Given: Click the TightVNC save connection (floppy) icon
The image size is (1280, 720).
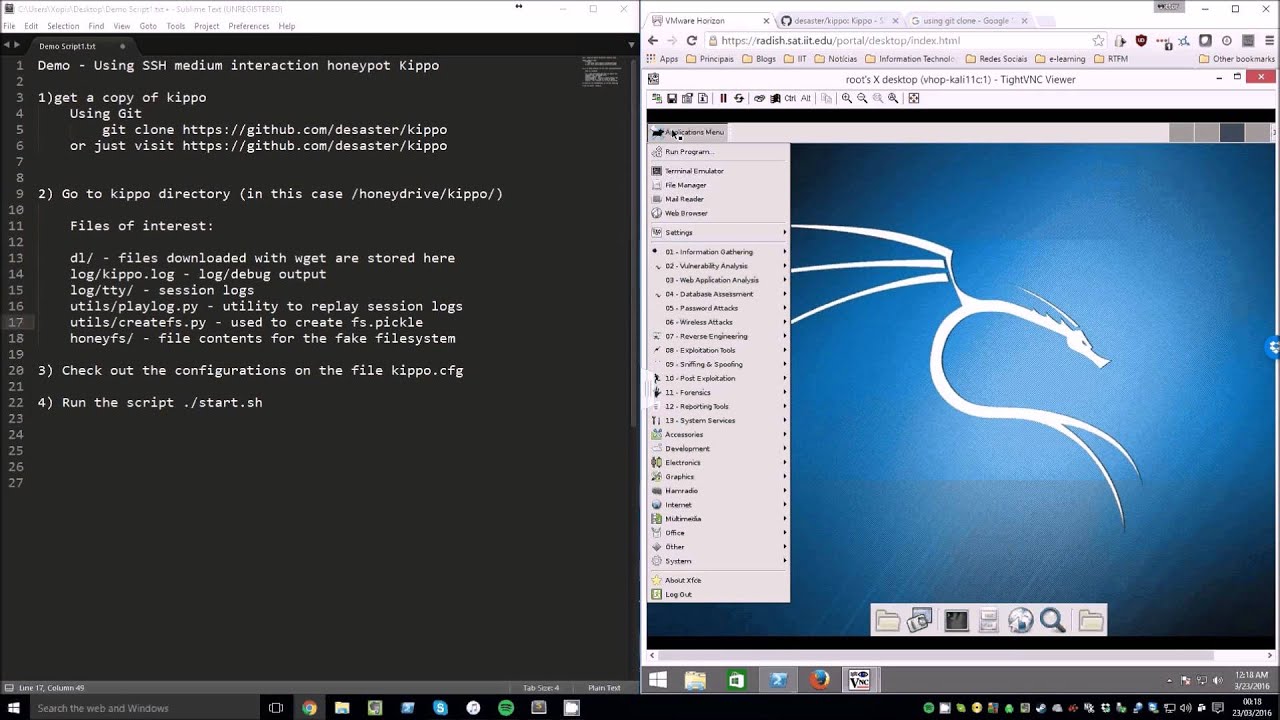Looking at the screenshot, I should pos(672,98).
